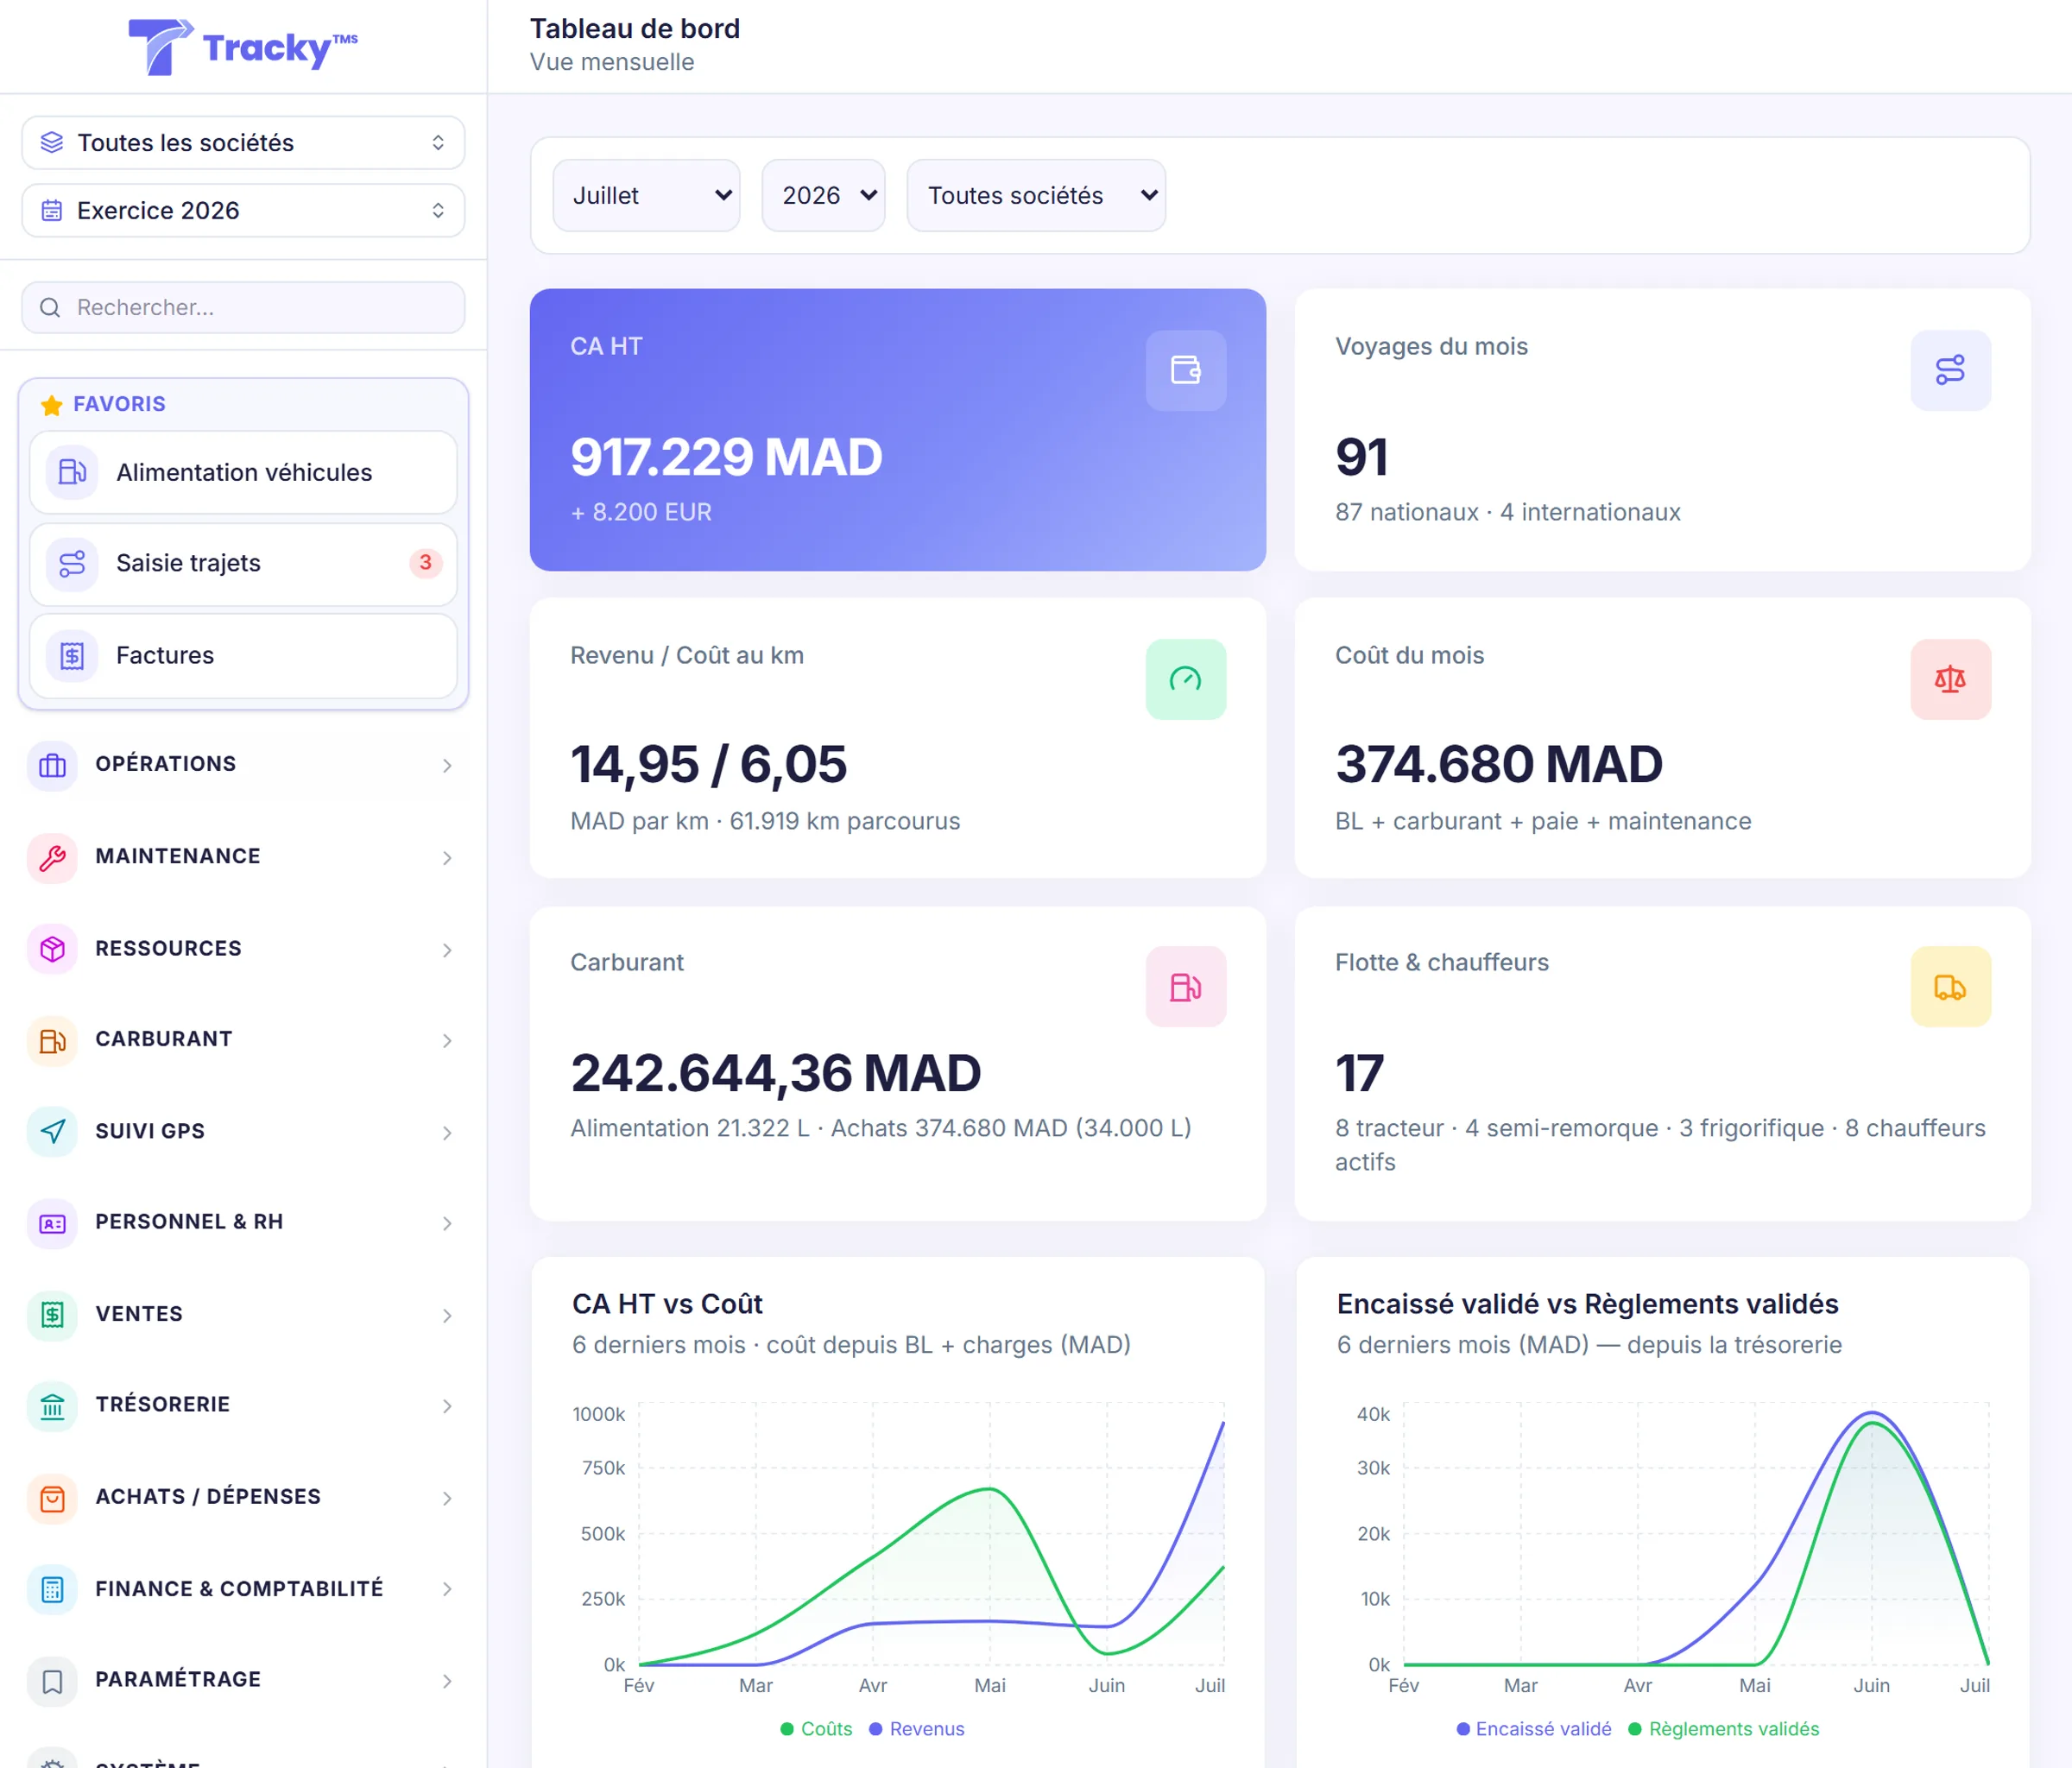Click the gauge icon on Revenu / Coût card
The image size is (2072, 1768).
click(1185, 679)
